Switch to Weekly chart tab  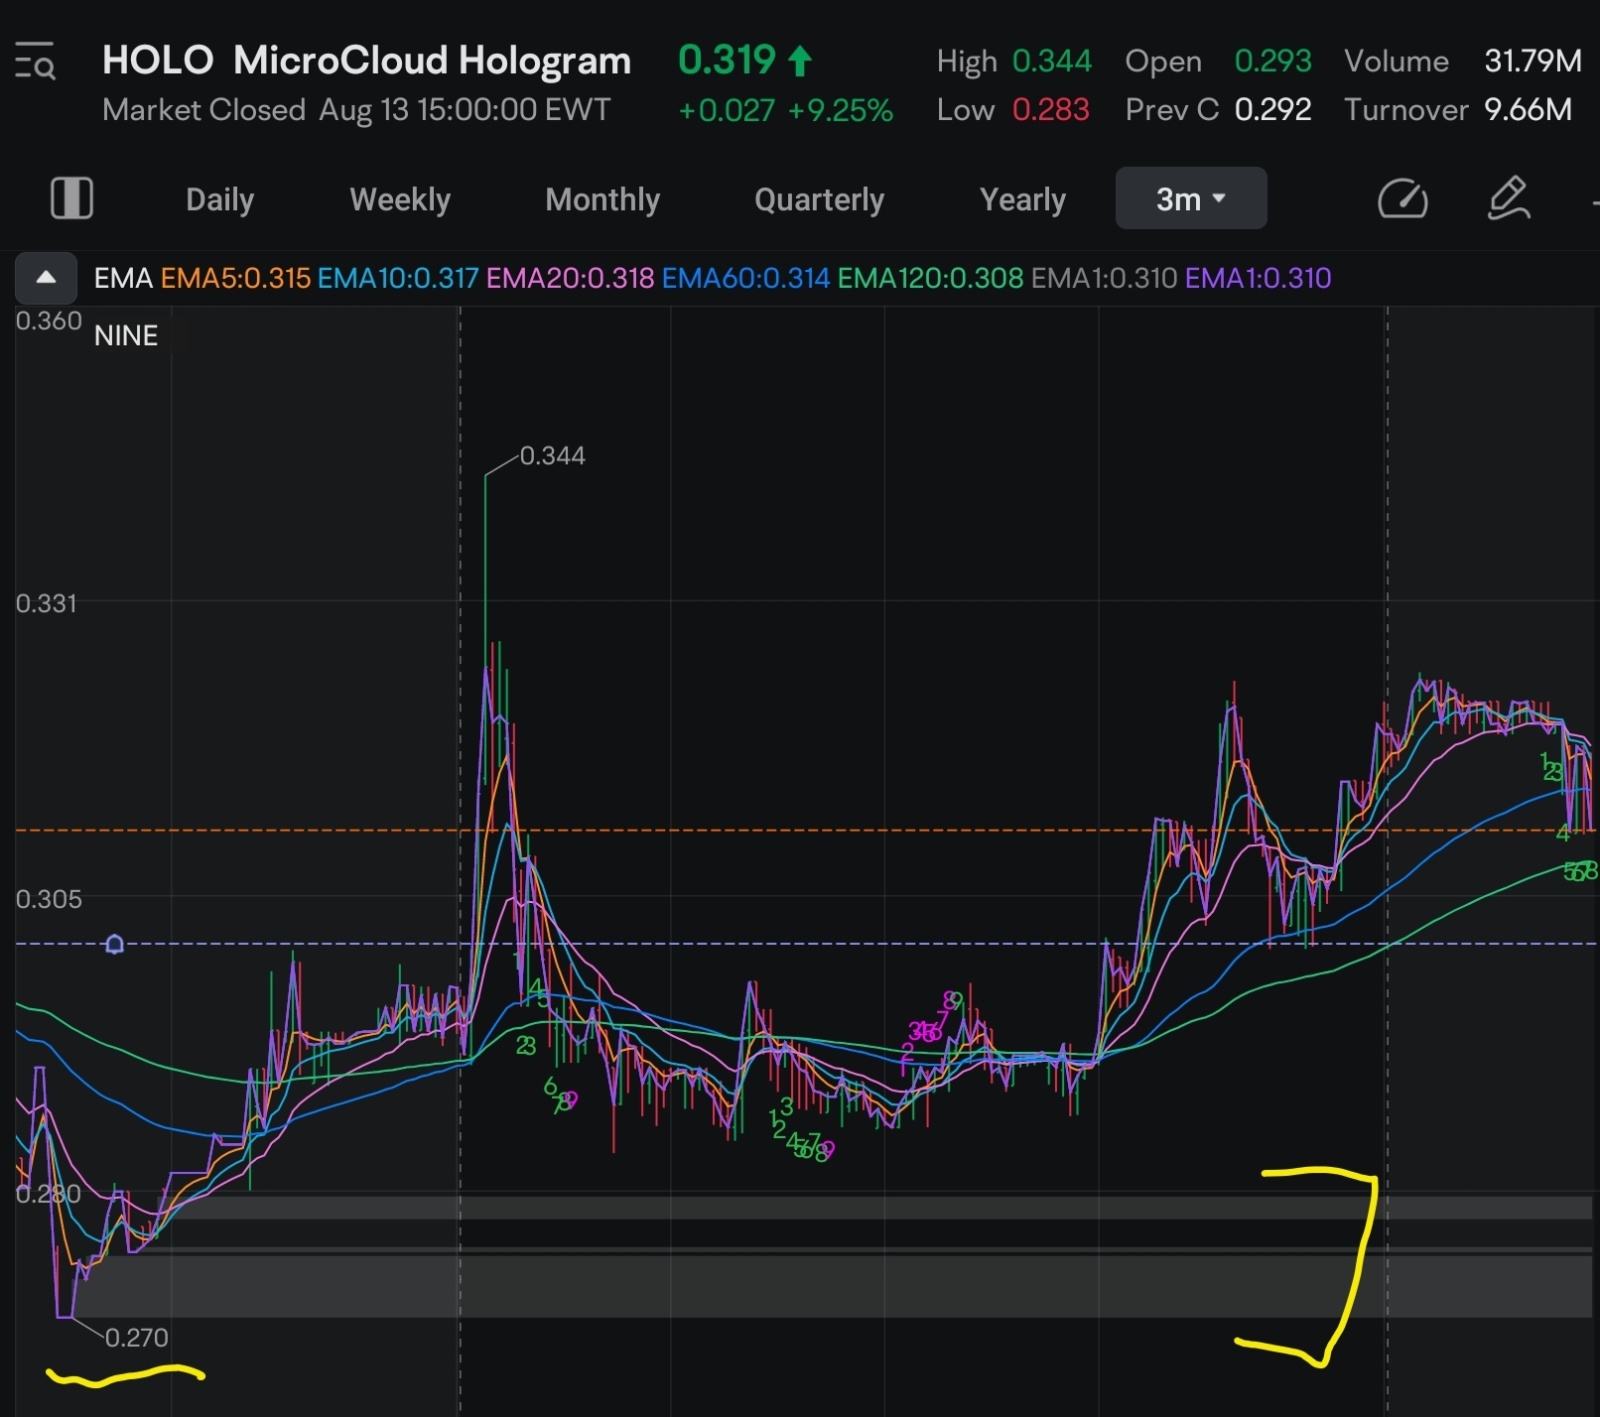[400, 200]
